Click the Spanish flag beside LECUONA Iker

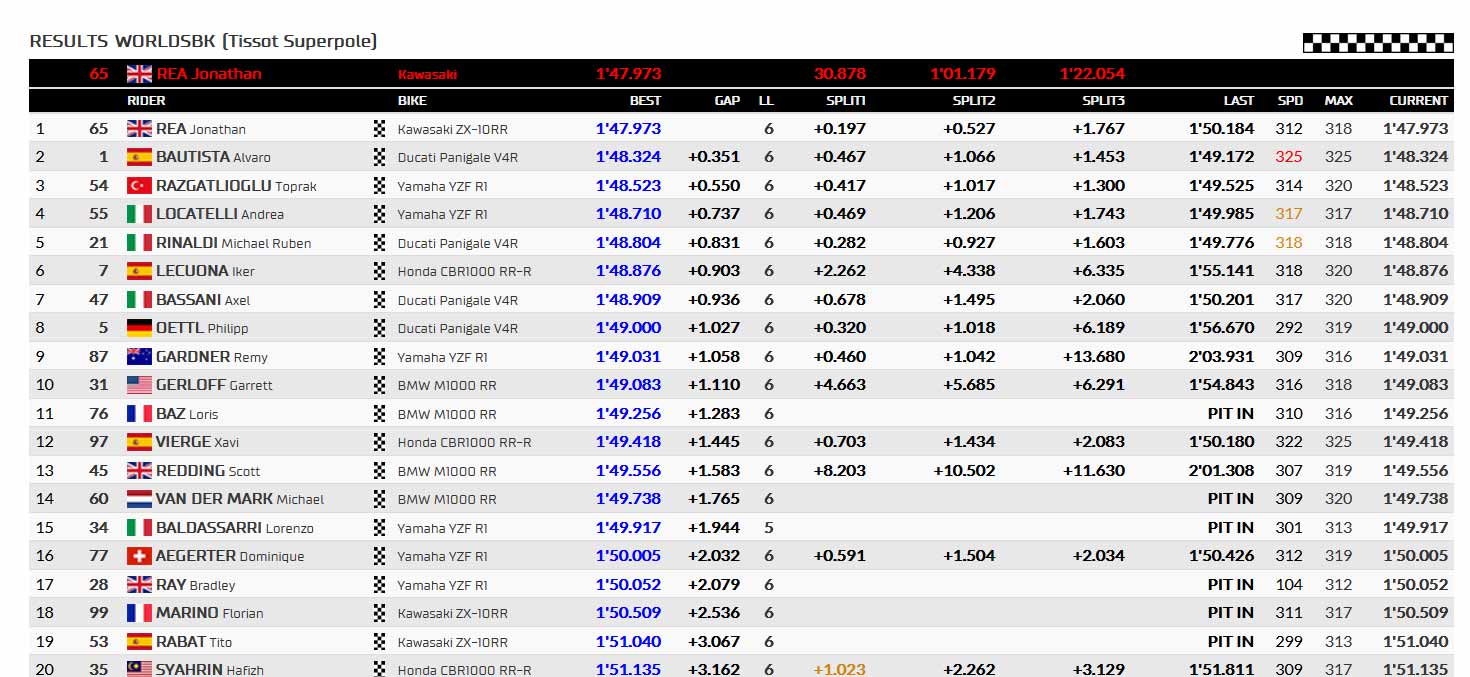pyautogui.click(x=139, y=271)
